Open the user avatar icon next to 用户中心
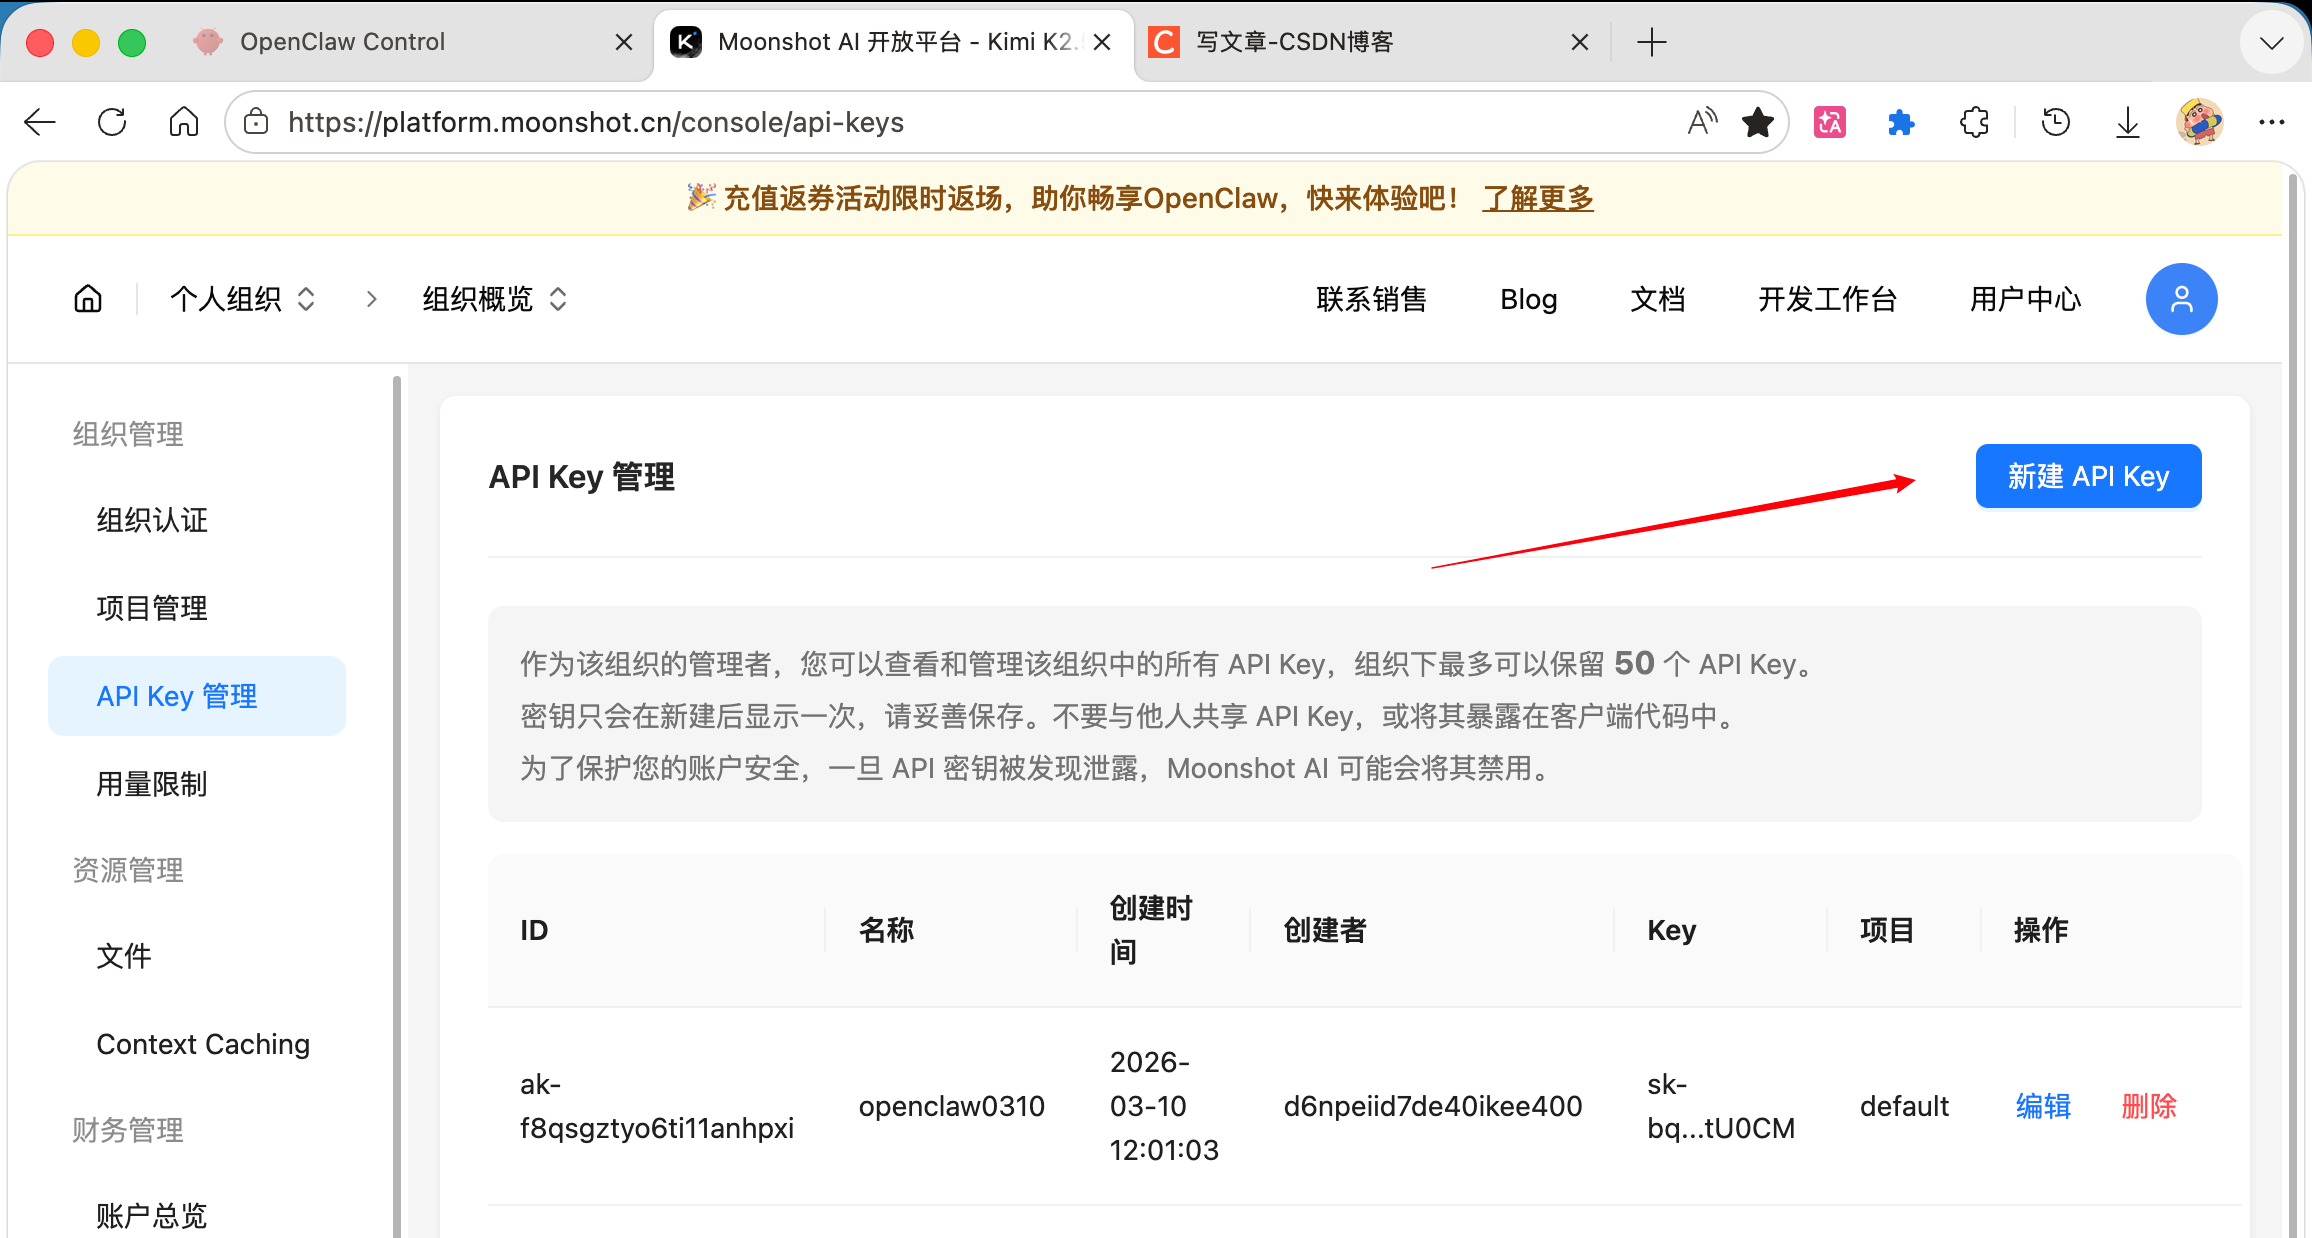The image size is (2312, 1238). 2181,298
